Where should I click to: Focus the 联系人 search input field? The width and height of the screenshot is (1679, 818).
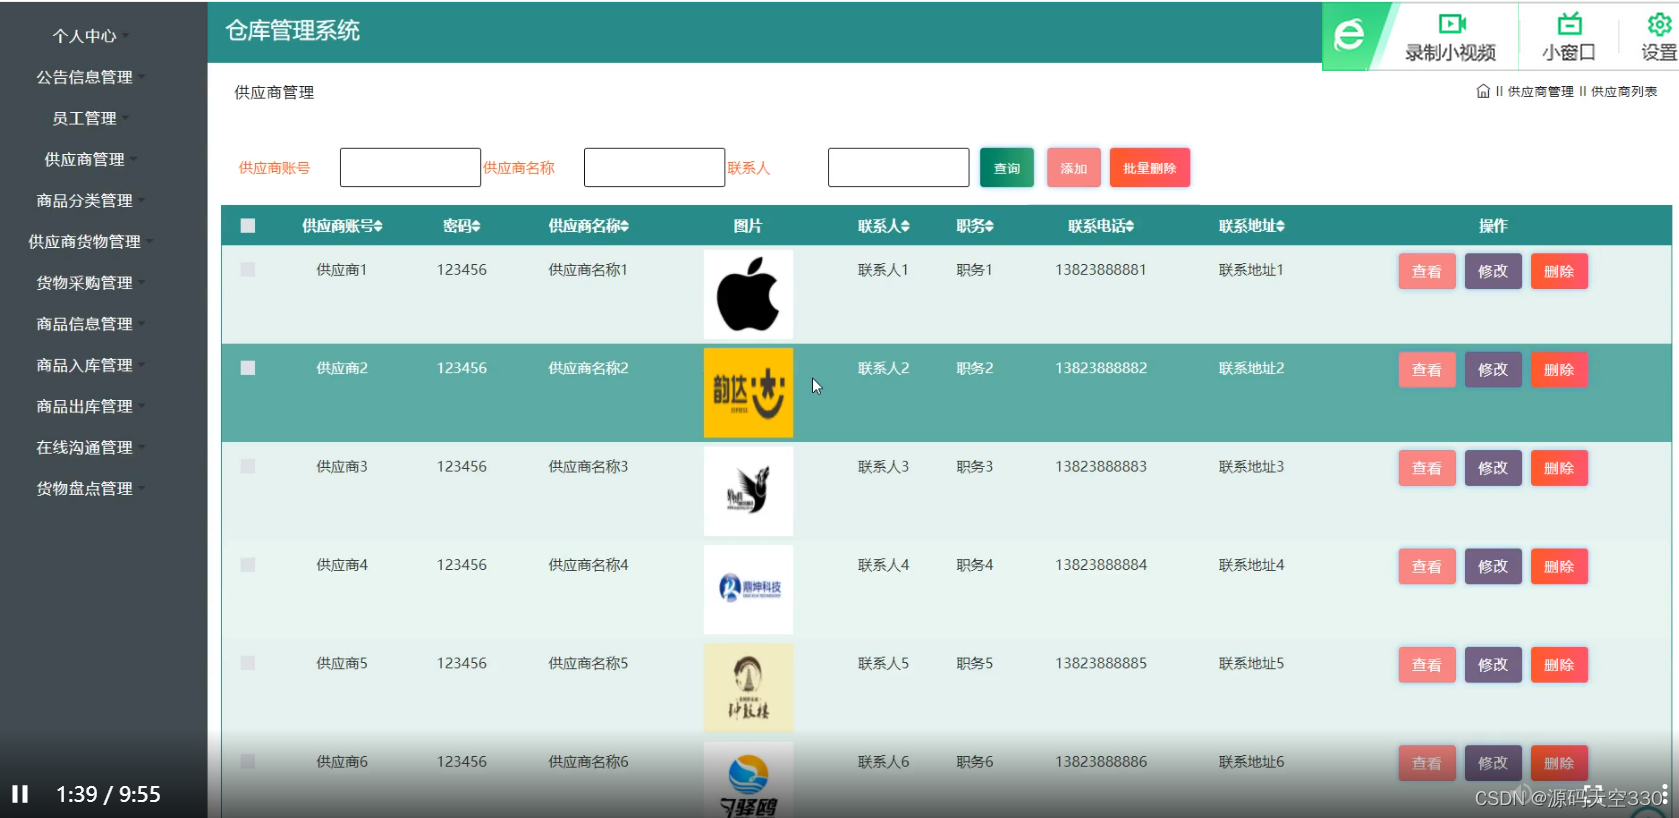pos(898,168)
